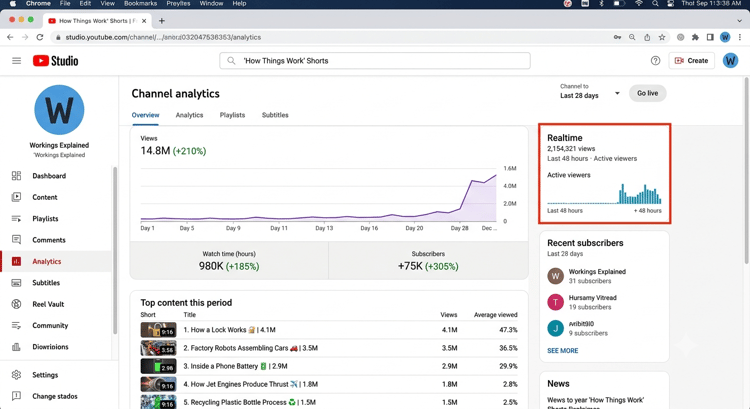Bookmark page with star icon

662,37
